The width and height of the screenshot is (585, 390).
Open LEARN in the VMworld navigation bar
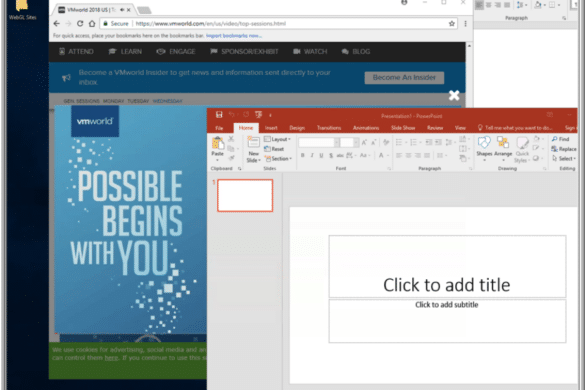pos(125,52)
